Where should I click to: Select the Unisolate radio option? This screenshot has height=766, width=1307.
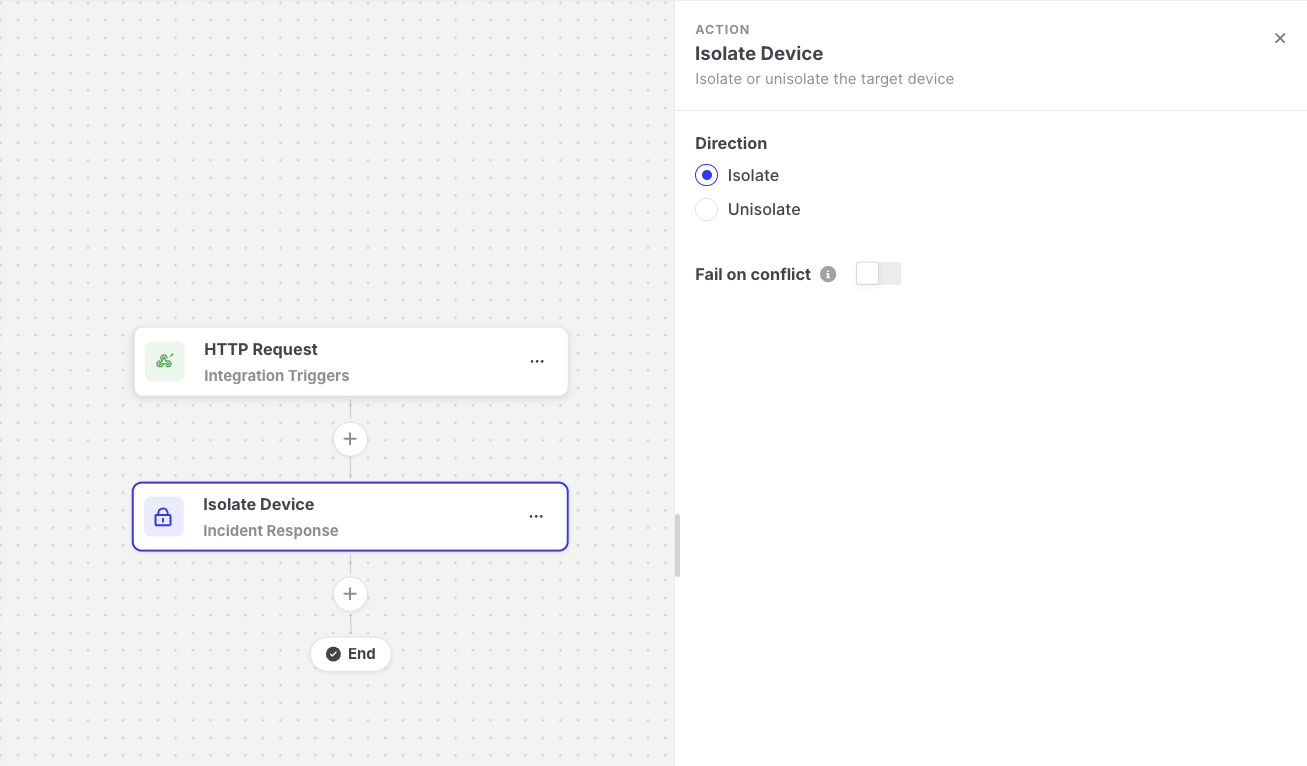(706, 209)
